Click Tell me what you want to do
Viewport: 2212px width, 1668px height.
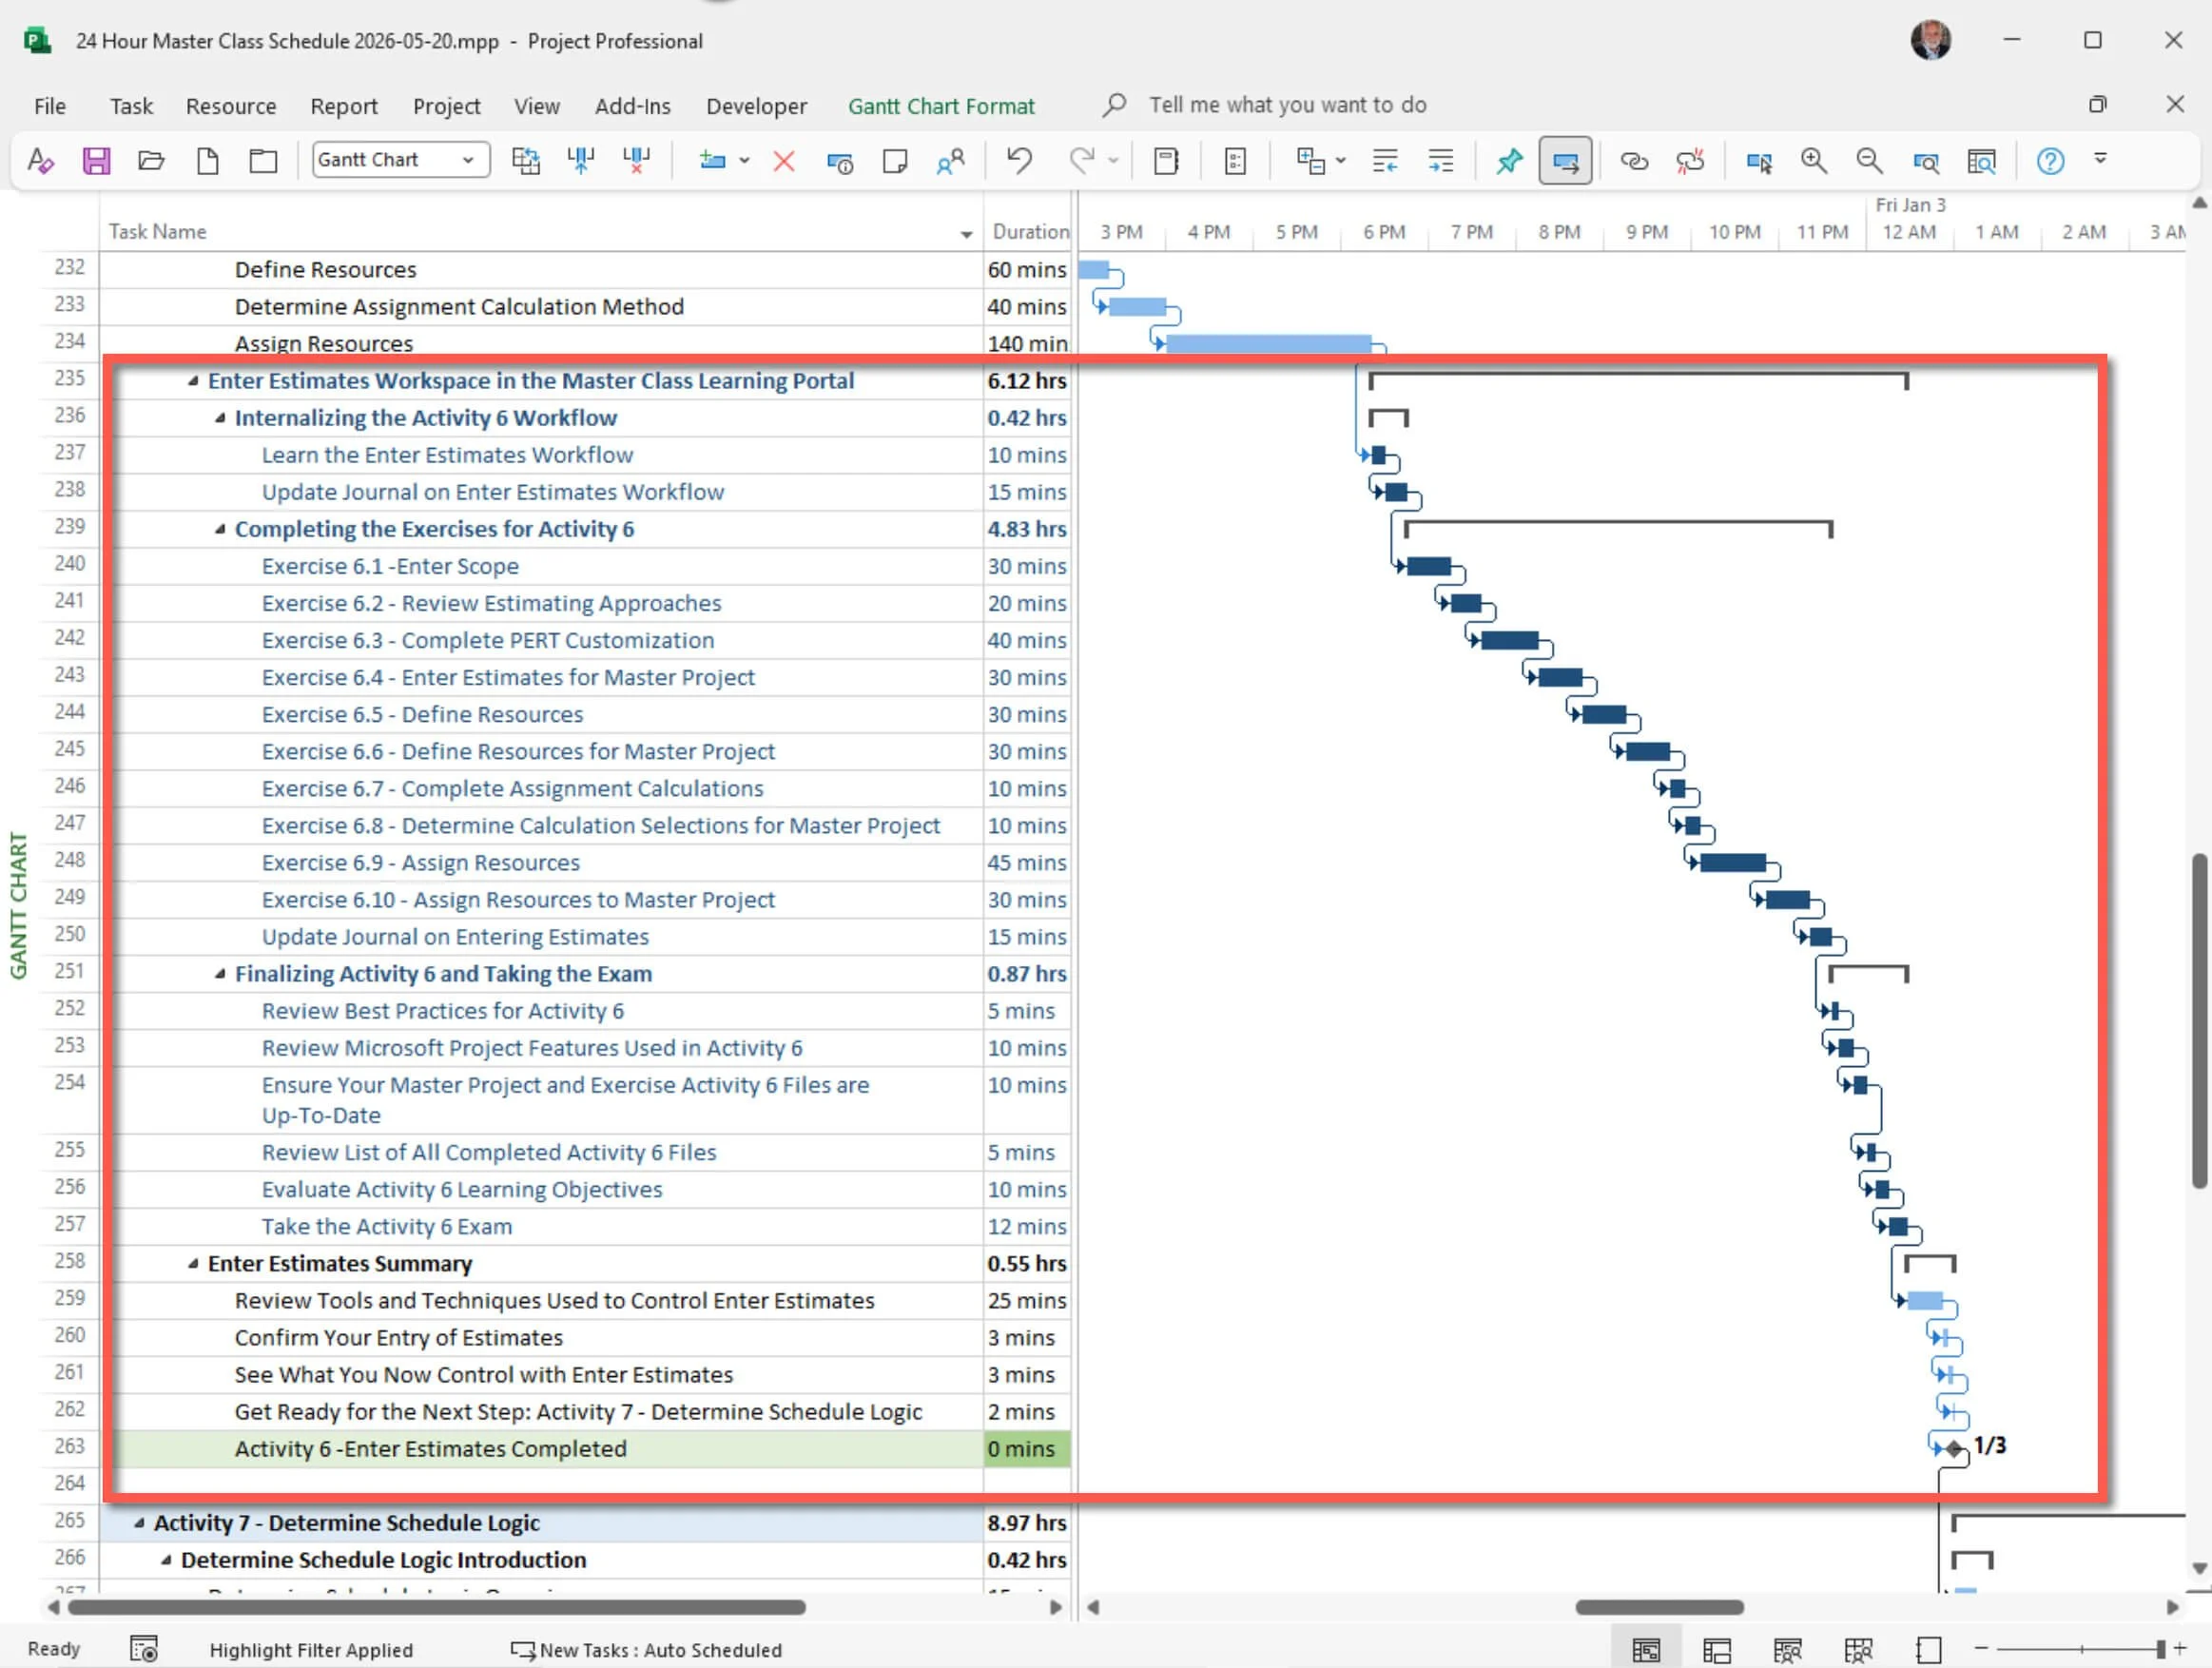click(x=1287, y=105)
